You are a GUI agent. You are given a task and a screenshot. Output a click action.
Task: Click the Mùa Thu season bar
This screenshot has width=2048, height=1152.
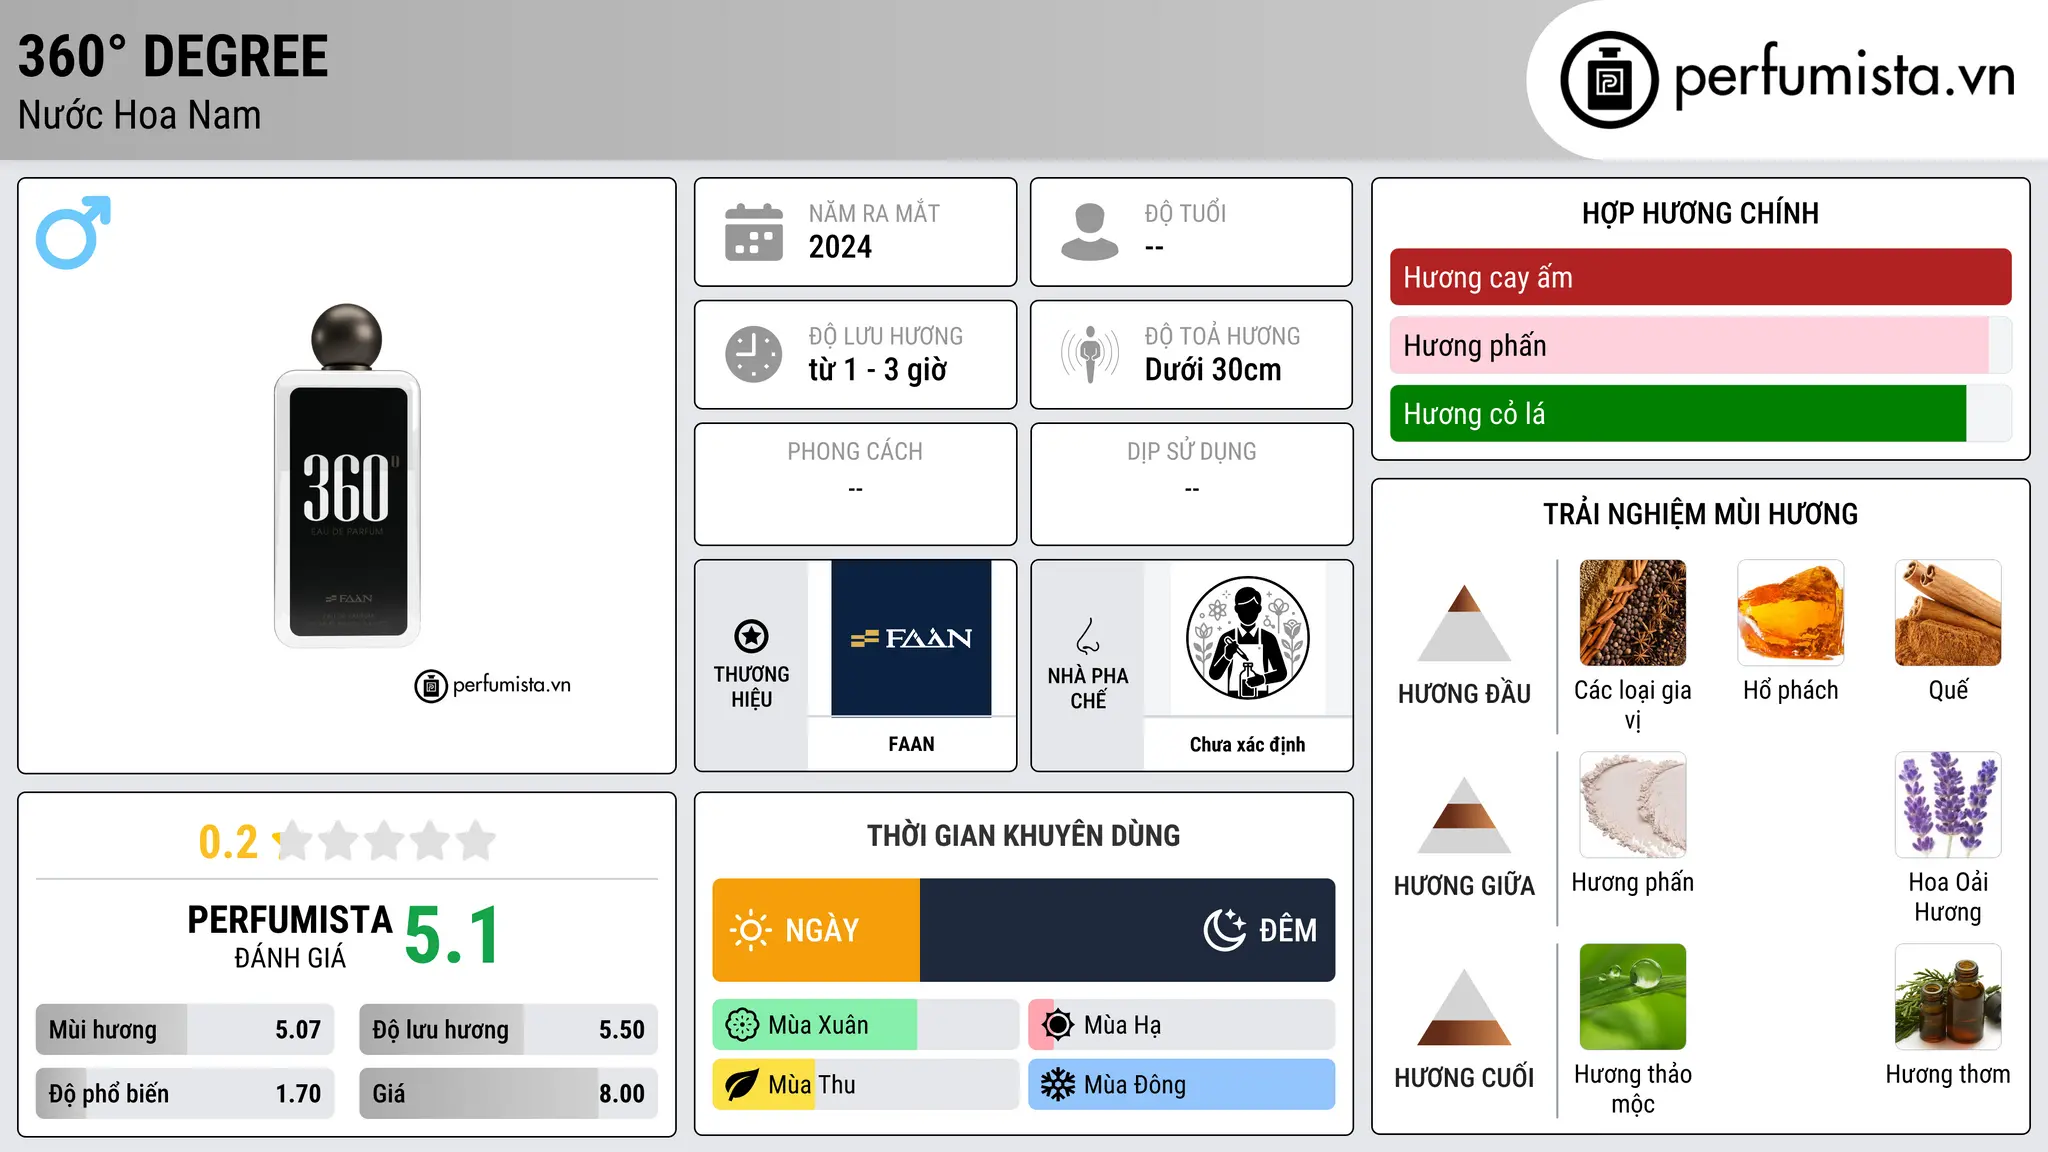tap(866, 1085)
